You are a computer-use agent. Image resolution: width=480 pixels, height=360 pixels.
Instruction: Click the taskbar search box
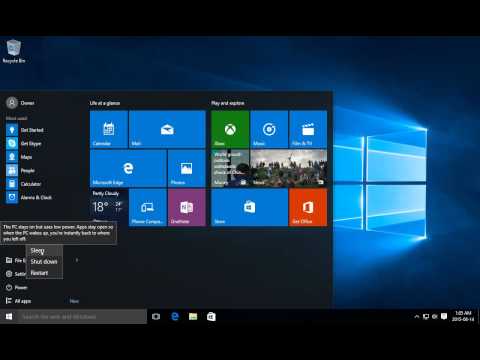82,316
